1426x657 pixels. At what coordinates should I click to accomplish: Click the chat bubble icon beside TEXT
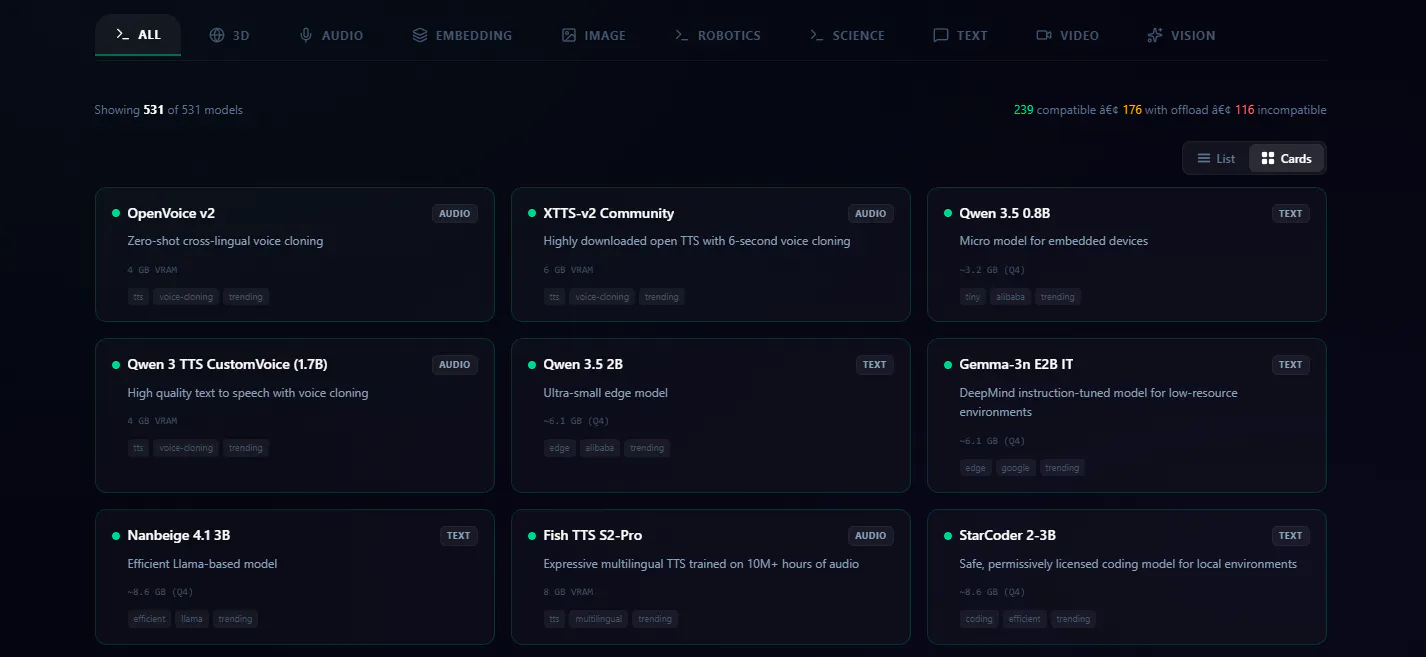(941, 35)
